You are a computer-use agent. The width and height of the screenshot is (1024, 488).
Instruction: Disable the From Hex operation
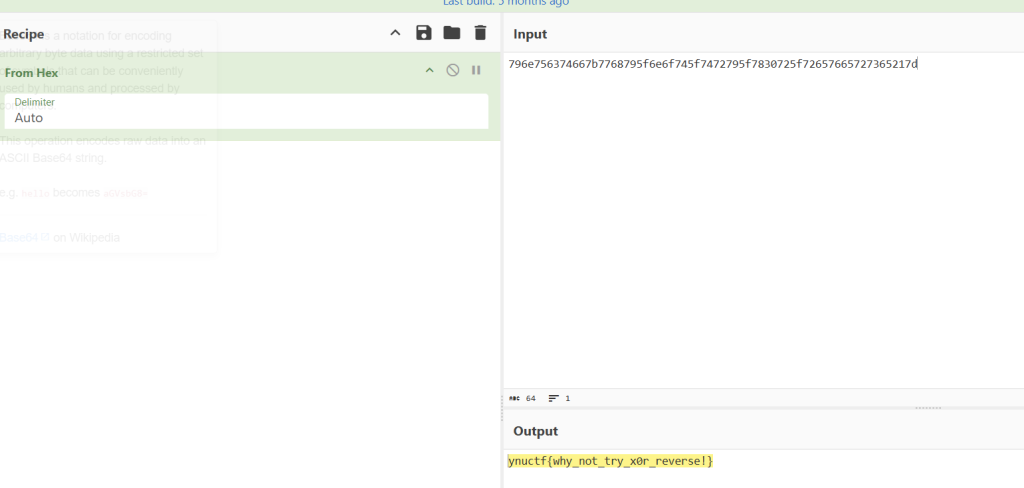click(x=453, y=70)
